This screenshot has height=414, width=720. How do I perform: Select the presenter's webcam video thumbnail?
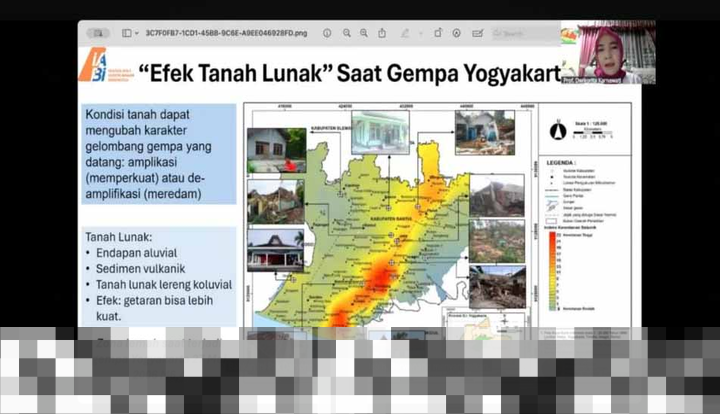(607, 51)
